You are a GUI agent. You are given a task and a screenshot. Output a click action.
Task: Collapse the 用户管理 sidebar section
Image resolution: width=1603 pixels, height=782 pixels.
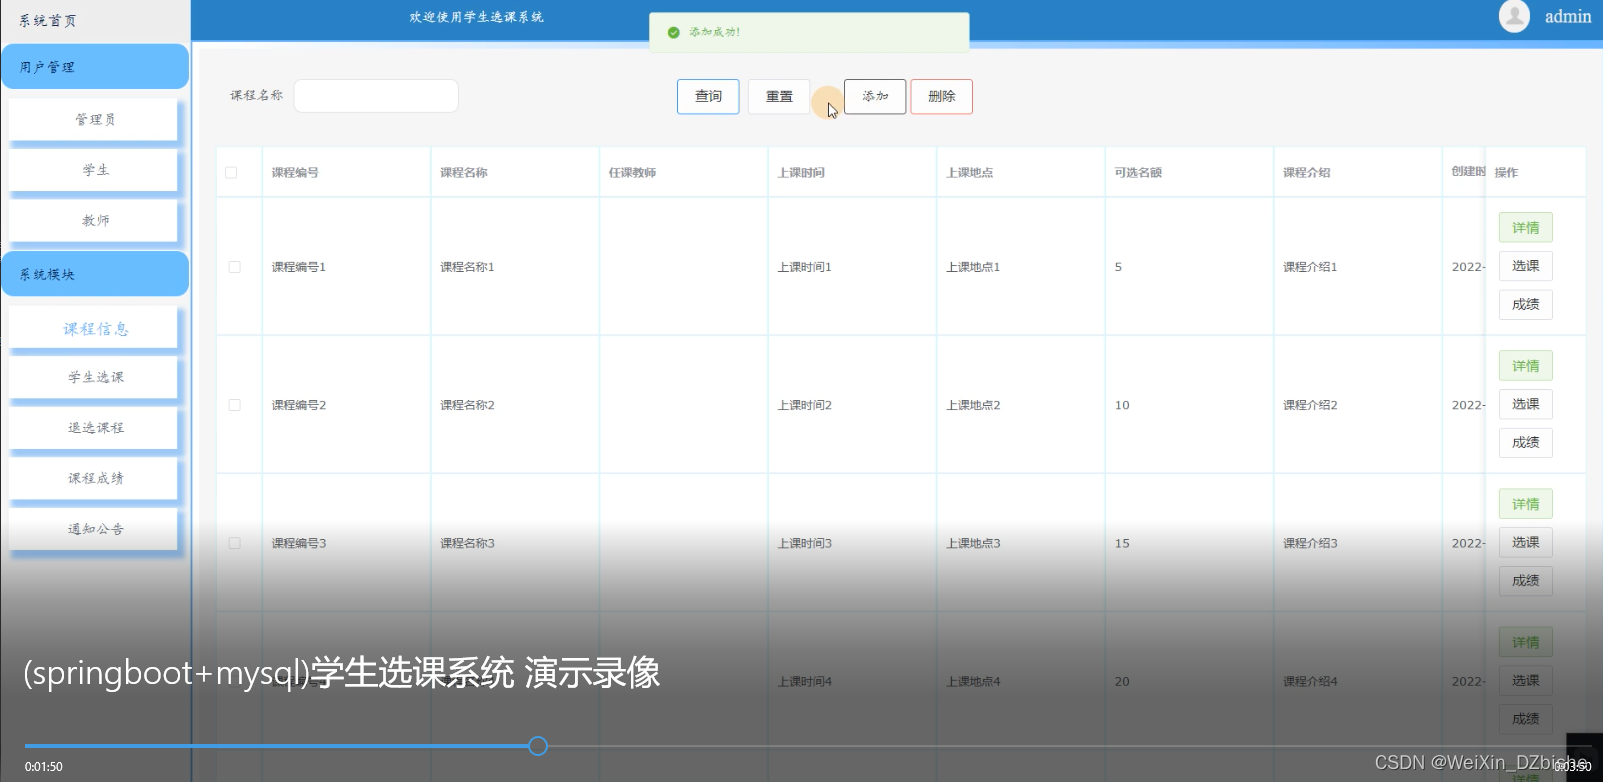(95, 67)
